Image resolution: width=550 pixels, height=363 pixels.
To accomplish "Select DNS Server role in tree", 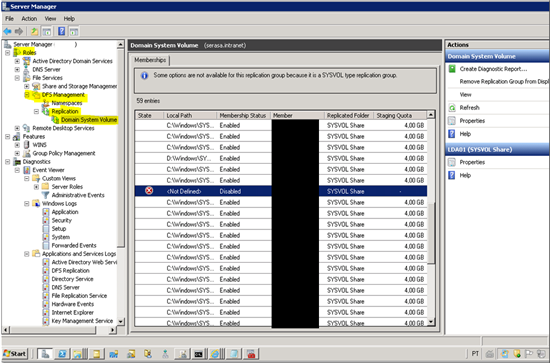I will pyautogui.click(x=46, y=69).
